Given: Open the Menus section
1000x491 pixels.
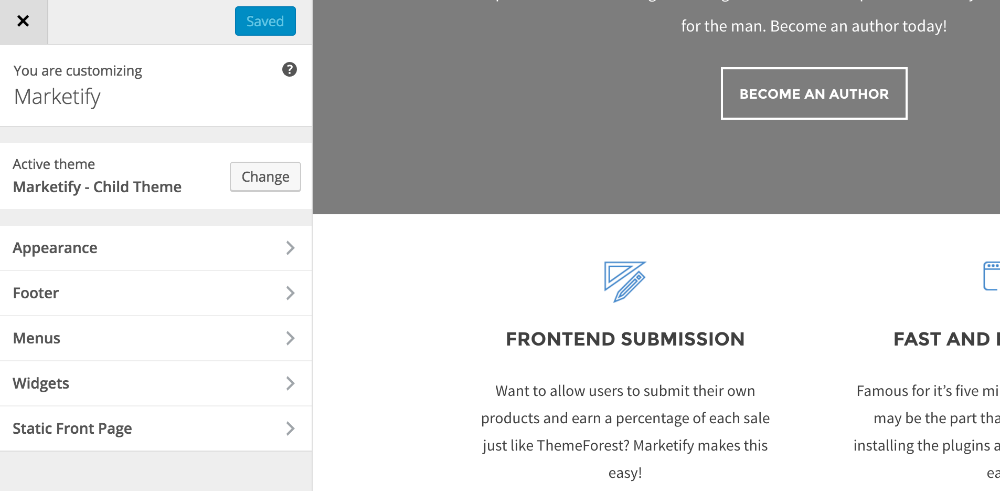Looking at the screenshot, I should pos(156,339).
